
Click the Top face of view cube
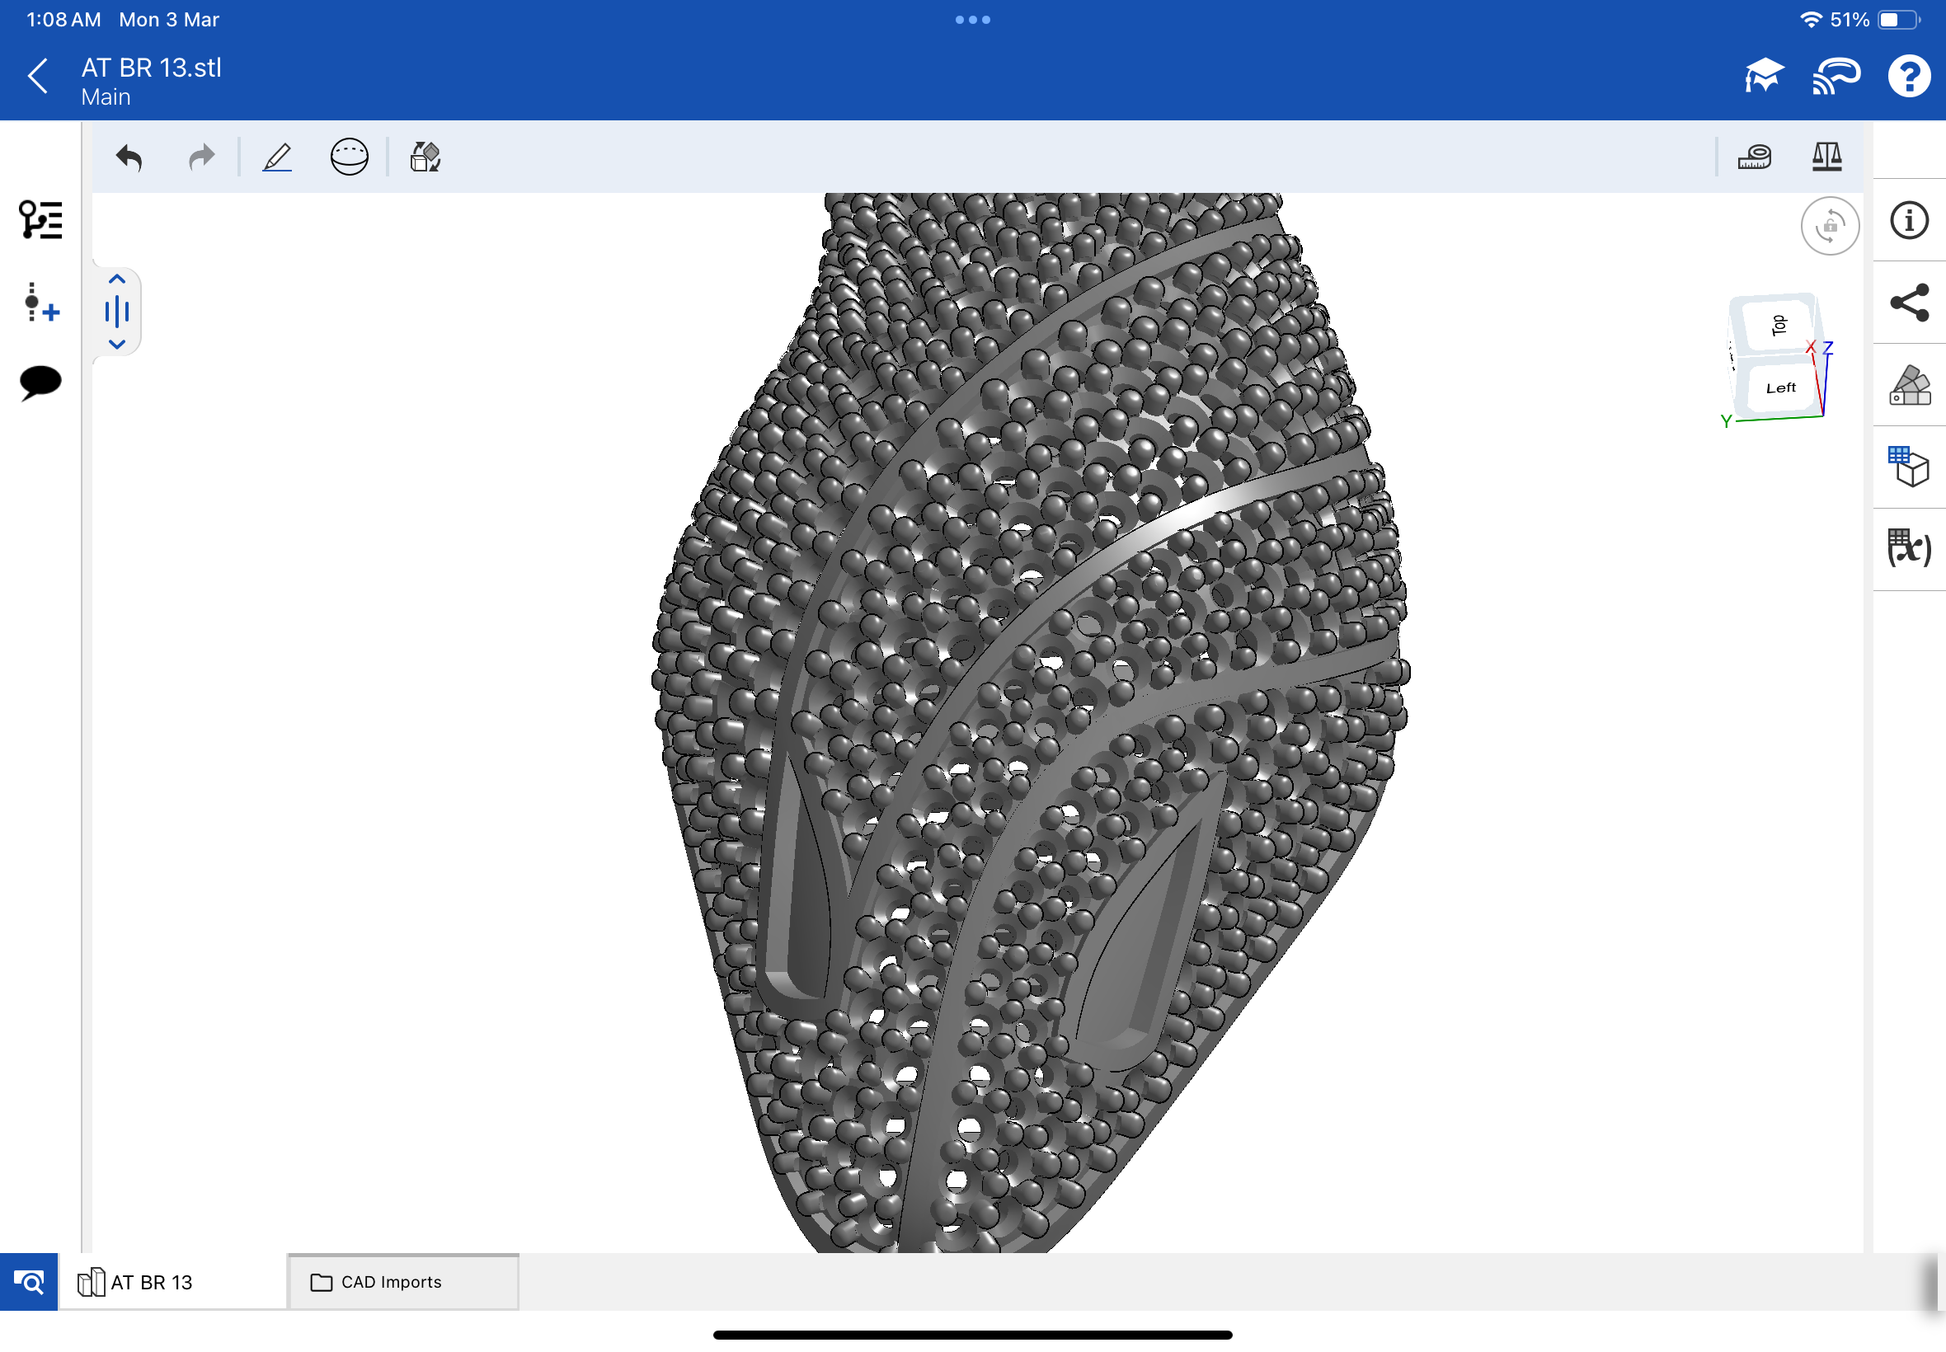tap(1778, 325)
